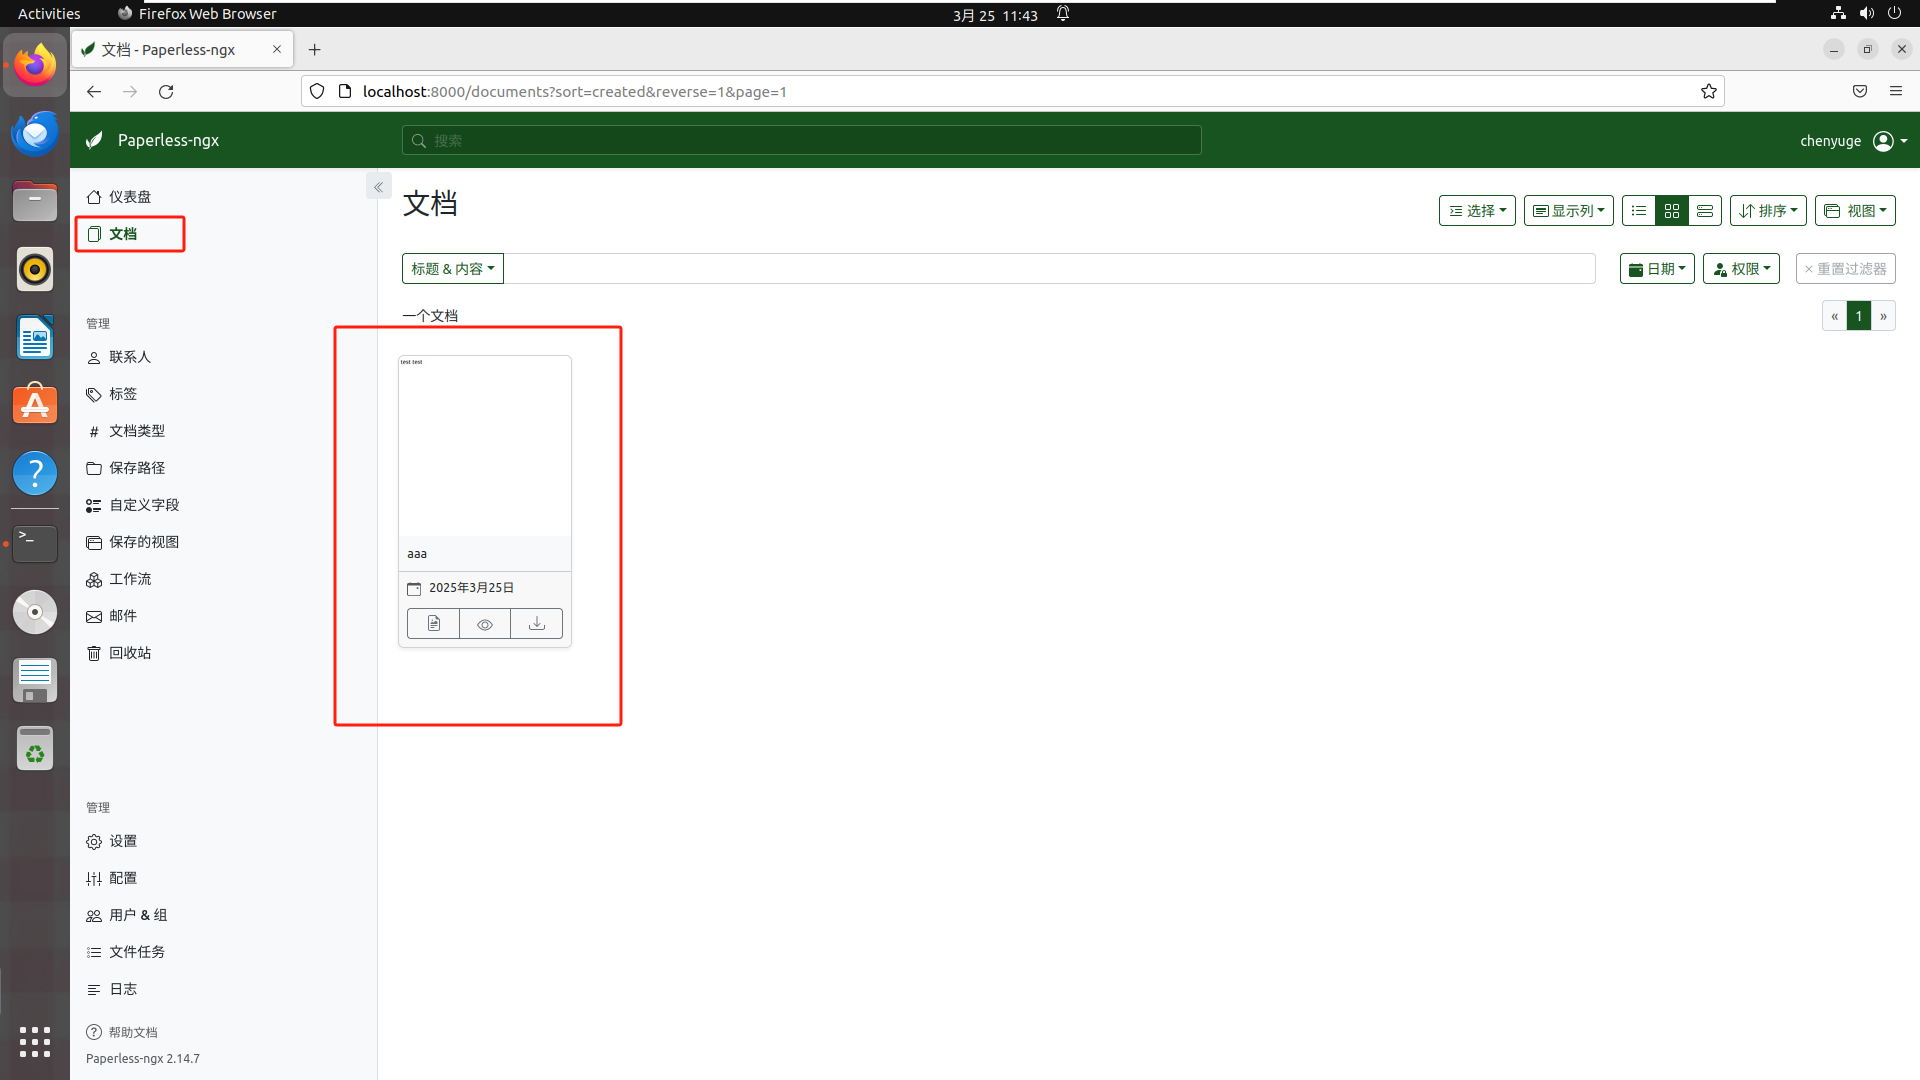Viewport: 1920px width, 1080px height.
Task: Click the eye preview icon on aaa card
Action: (x=485, y=623)
